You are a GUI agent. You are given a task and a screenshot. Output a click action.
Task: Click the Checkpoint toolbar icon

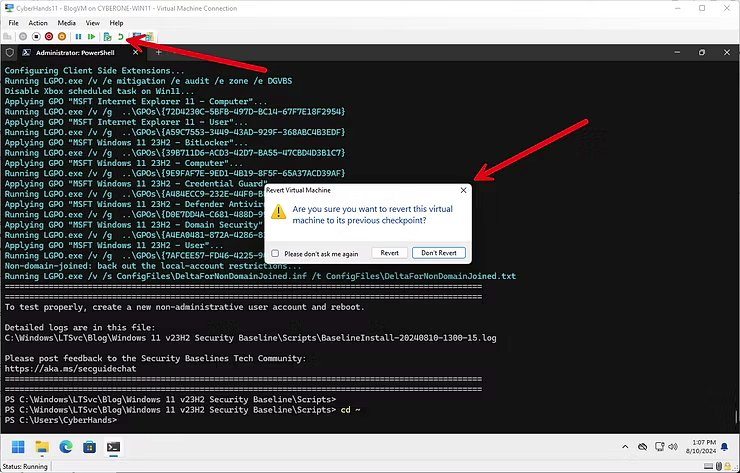coord(108,36)
